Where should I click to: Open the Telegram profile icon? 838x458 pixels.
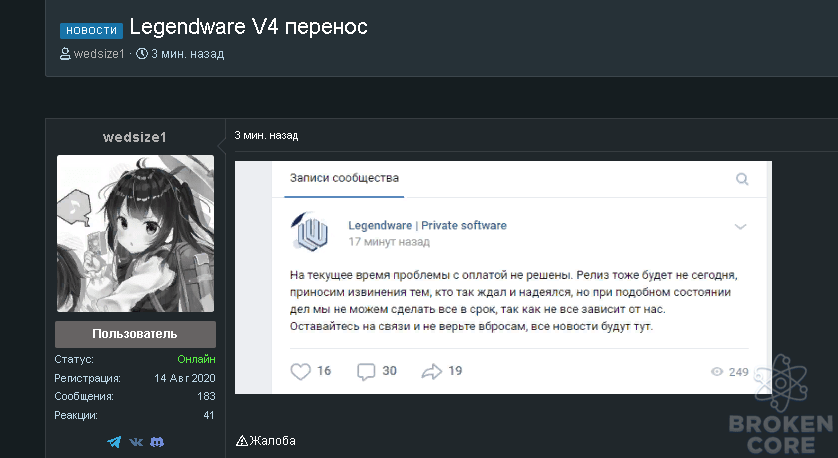click(114, 442)
